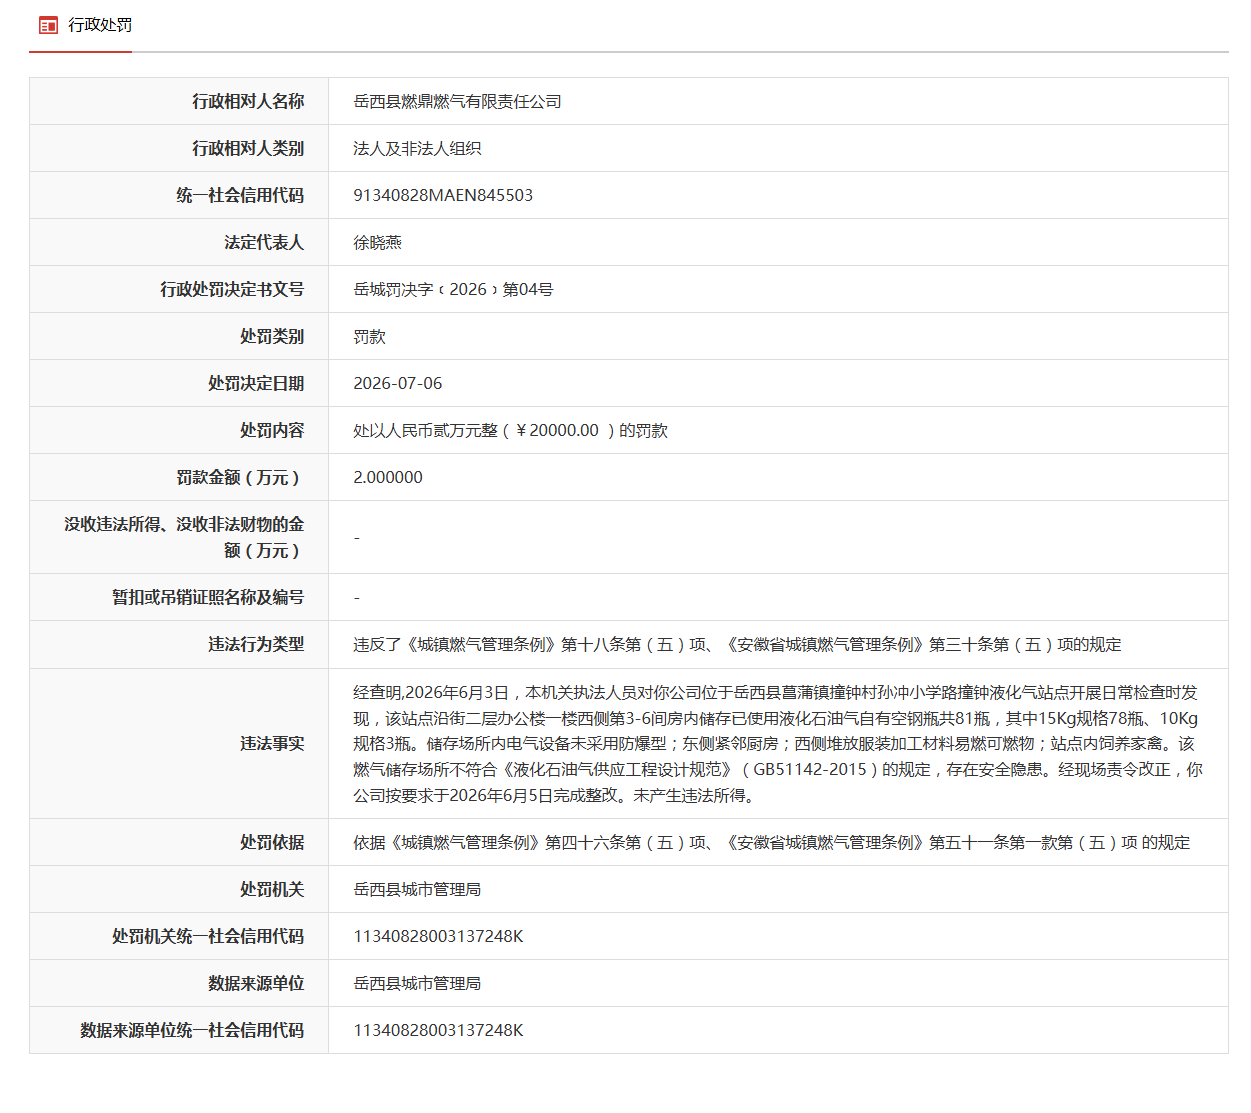The height and width of the screenshot is (1113, 1251).
Task: Select penalty content 处以人民币贰万元整 text
Action: coord(510,431)
